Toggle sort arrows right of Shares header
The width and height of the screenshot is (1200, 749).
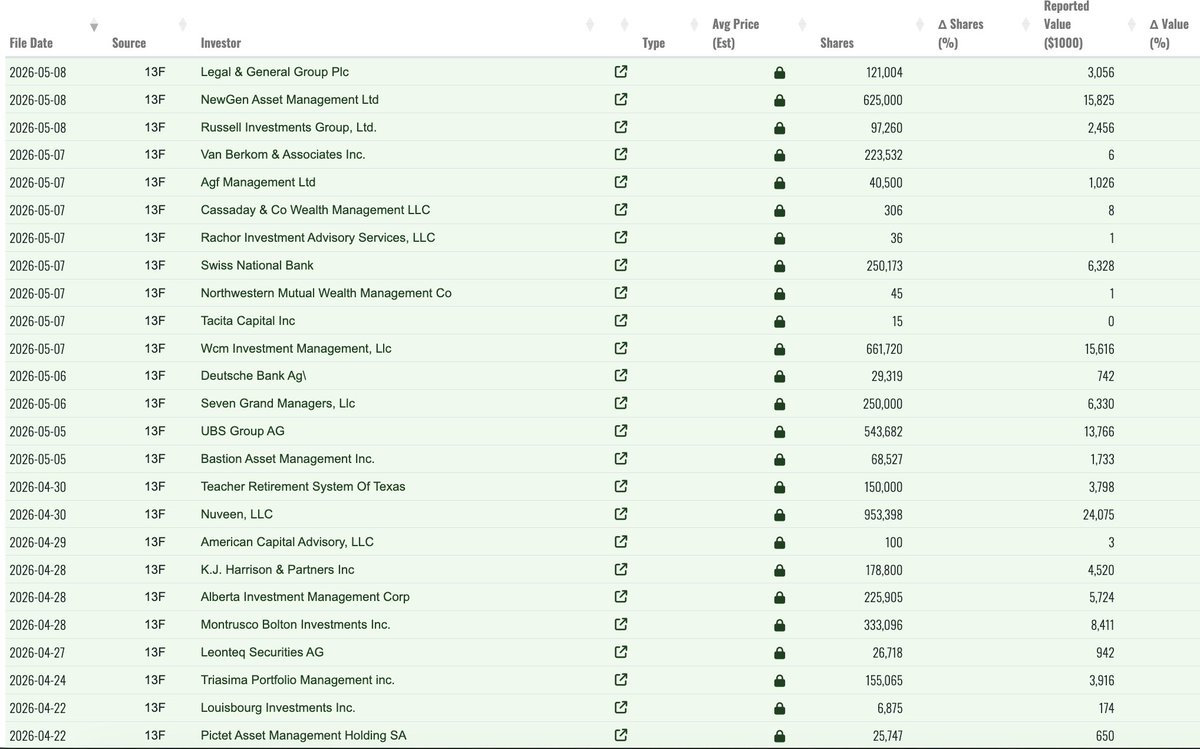click(x=920, y=25)
